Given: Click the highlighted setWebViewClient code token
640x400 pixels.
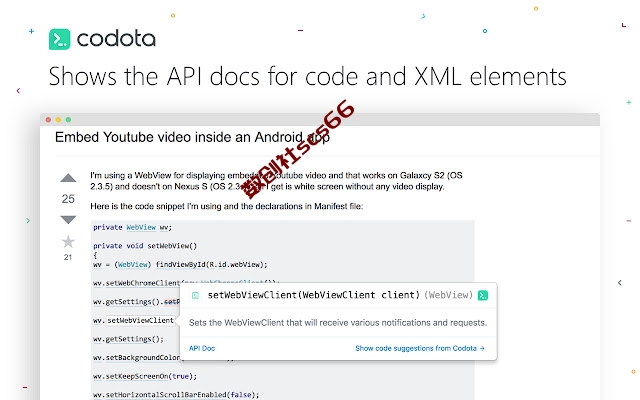Looking at the screenshot, I should pyautogui.click(x=141, y=320).
